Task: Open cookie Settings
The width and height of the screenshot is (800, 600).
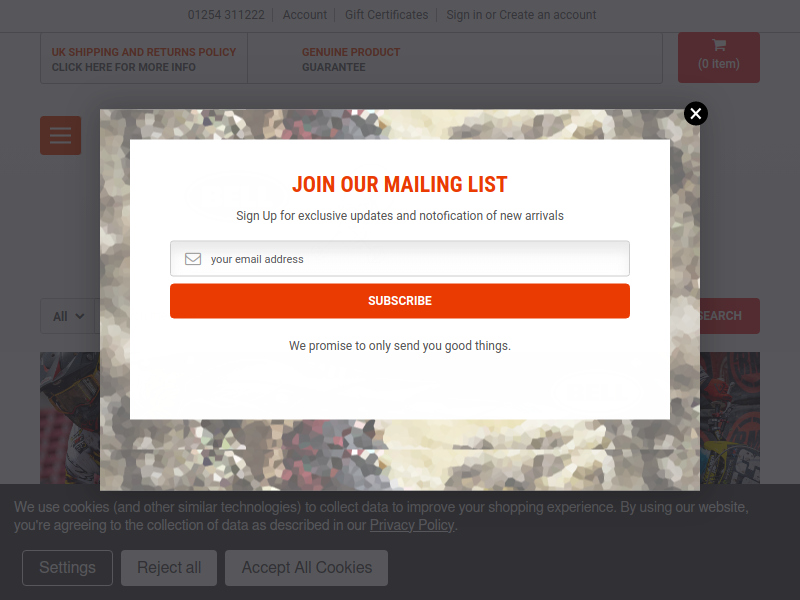Action: pyautogui.click(x=67, y=567)
